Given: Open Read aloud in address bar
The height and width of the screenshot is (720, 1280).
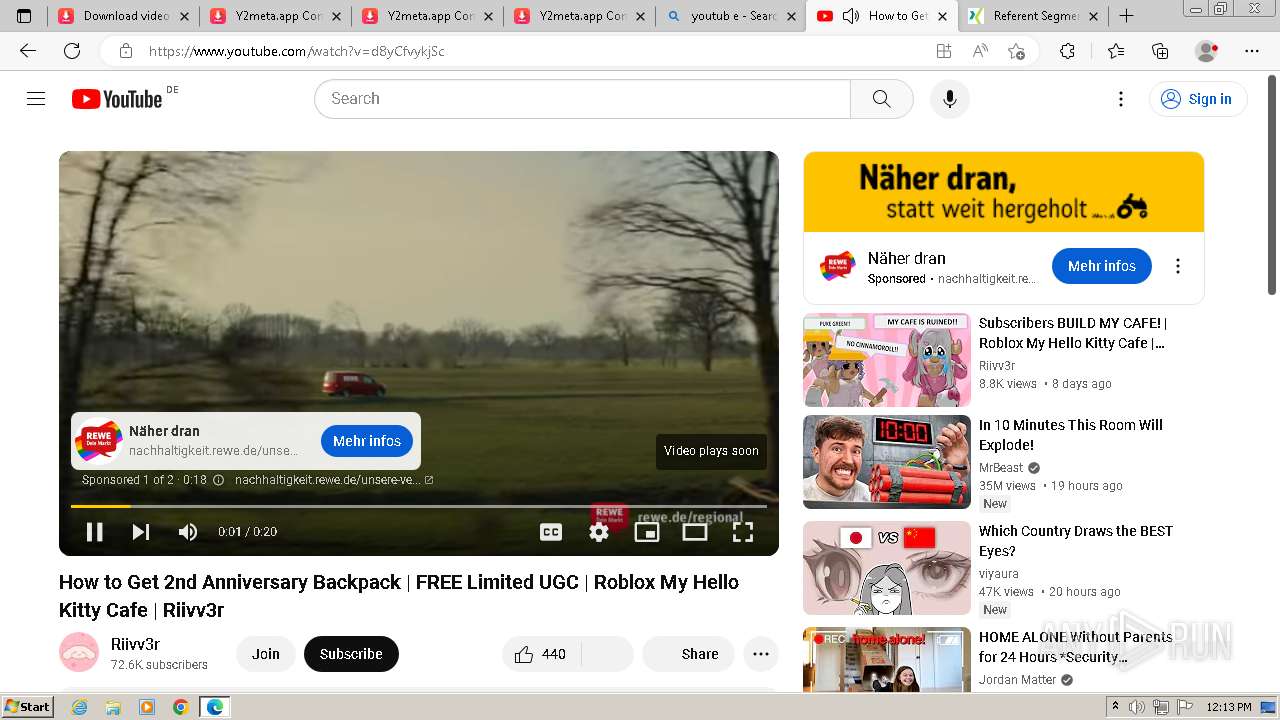Looking at the screenshot, I should point(980,51).
